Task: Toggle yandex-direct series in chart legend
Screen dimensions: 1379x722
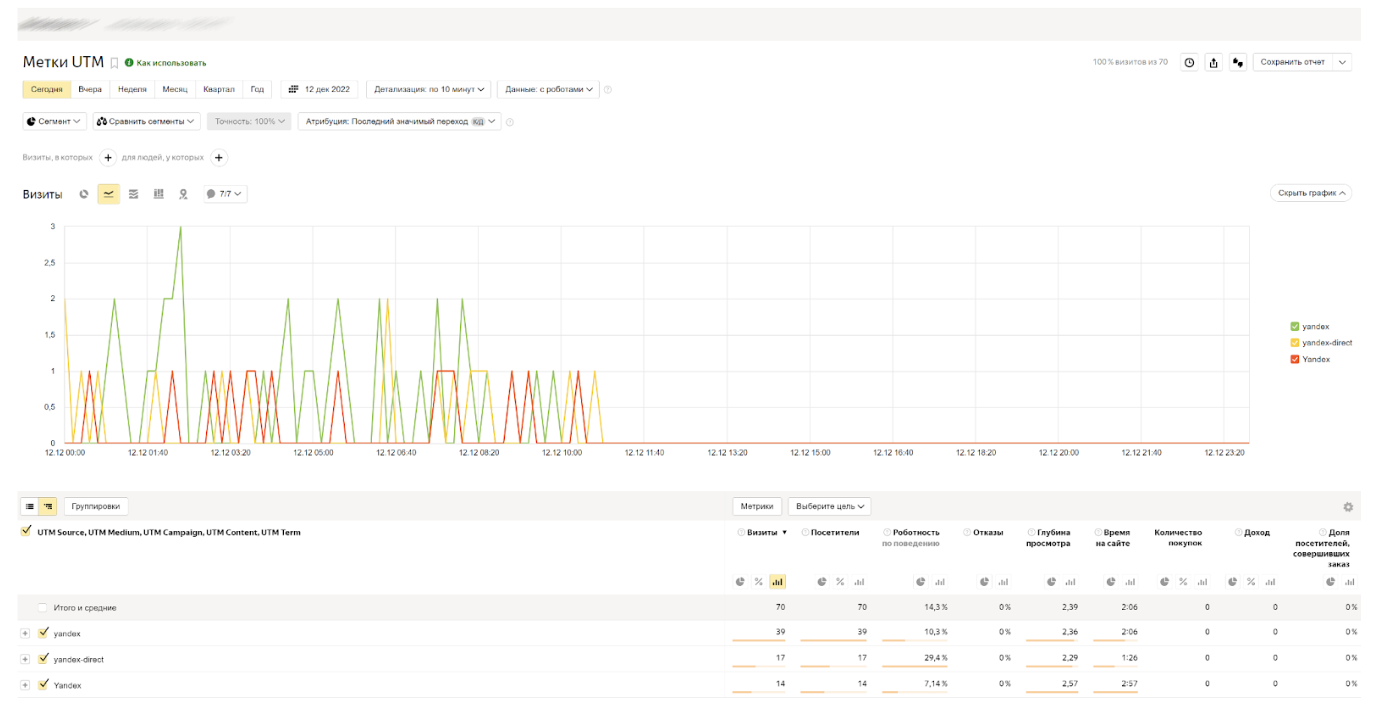Action: click(x=1295, y=343)
